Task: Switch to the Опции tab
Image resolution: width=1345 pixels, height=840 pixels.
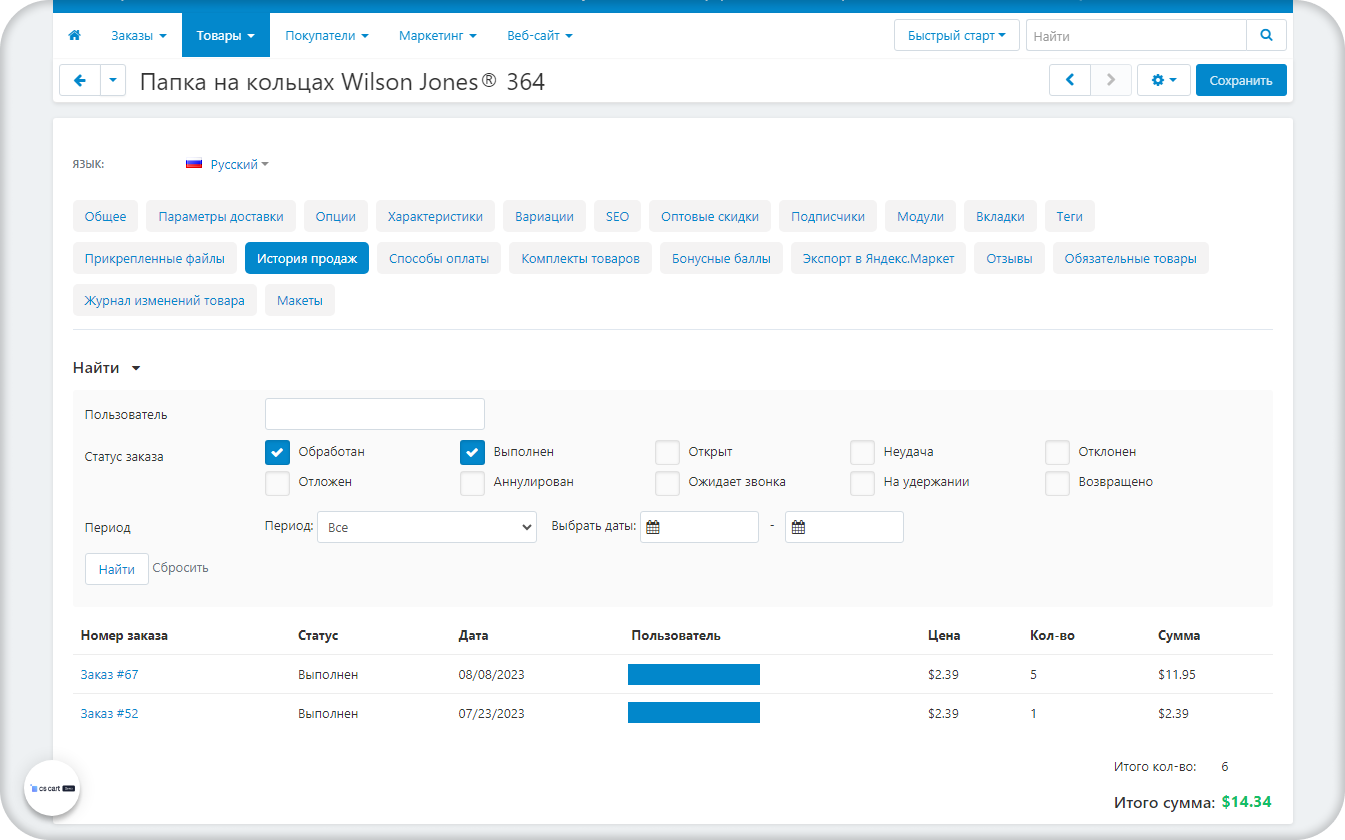Action: click(336, 216)
